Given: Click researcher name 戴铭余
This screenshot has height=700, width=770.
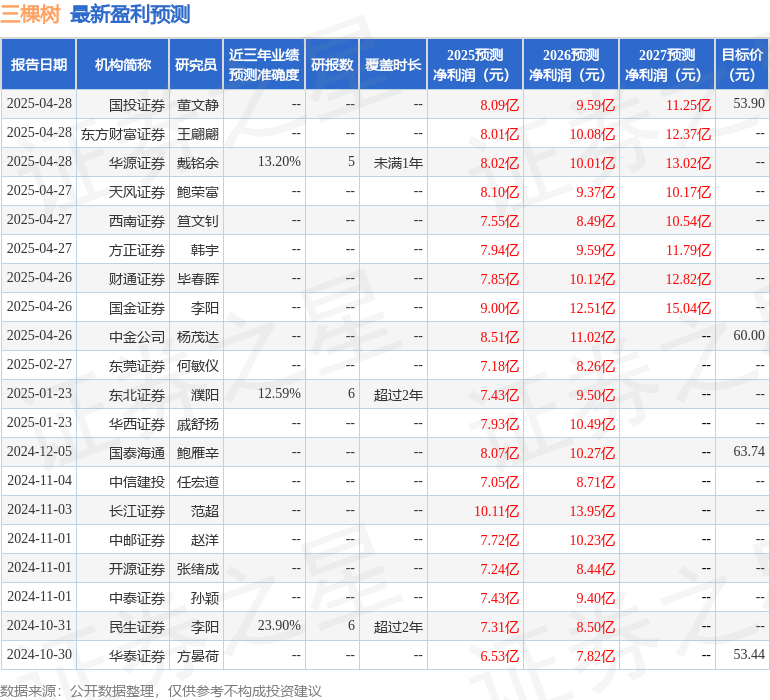Looking at the screenshot, I should point(197,163).
